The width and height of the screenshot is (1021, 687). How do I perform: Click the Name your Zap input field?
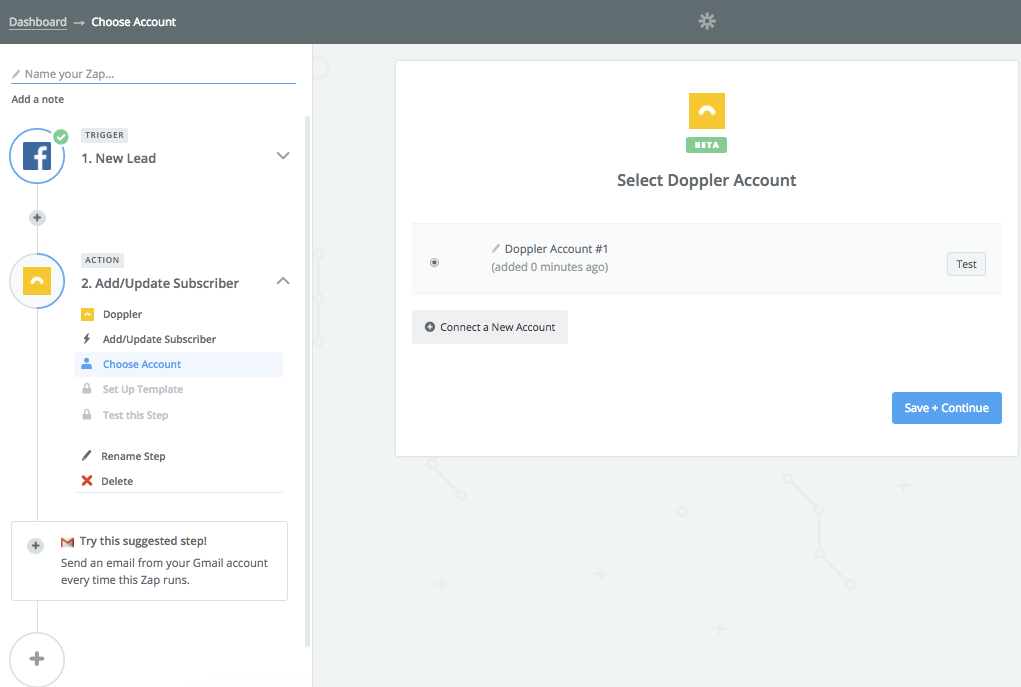click(x=154, y=74)
